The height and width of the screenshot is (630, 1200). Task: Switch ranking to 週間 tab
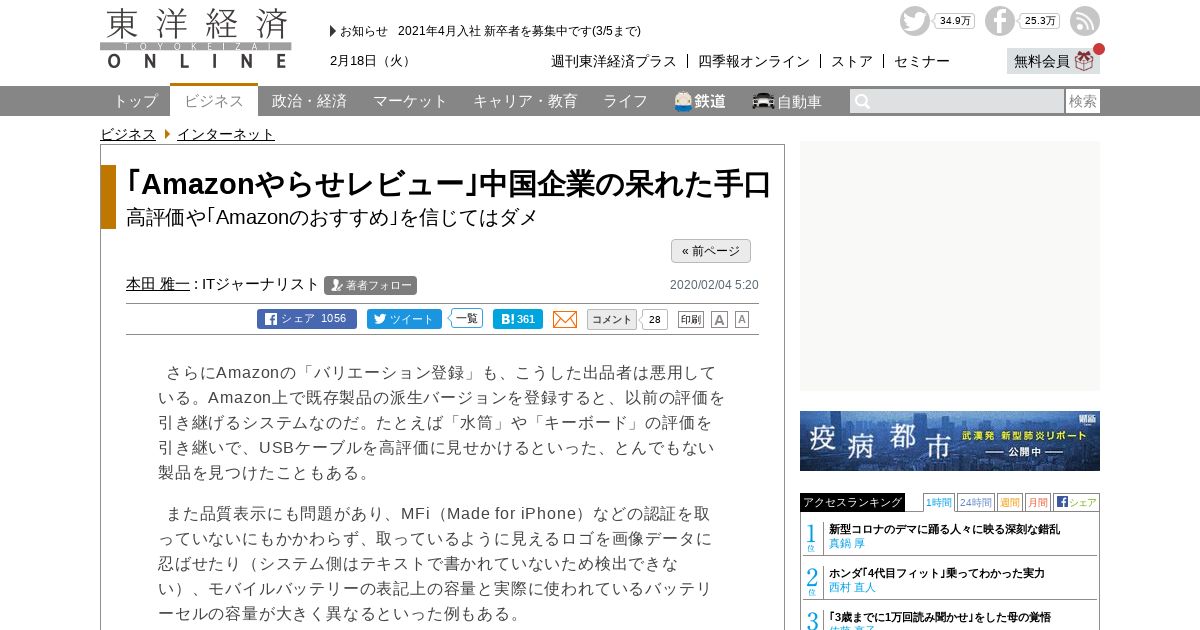point(1010,502)
